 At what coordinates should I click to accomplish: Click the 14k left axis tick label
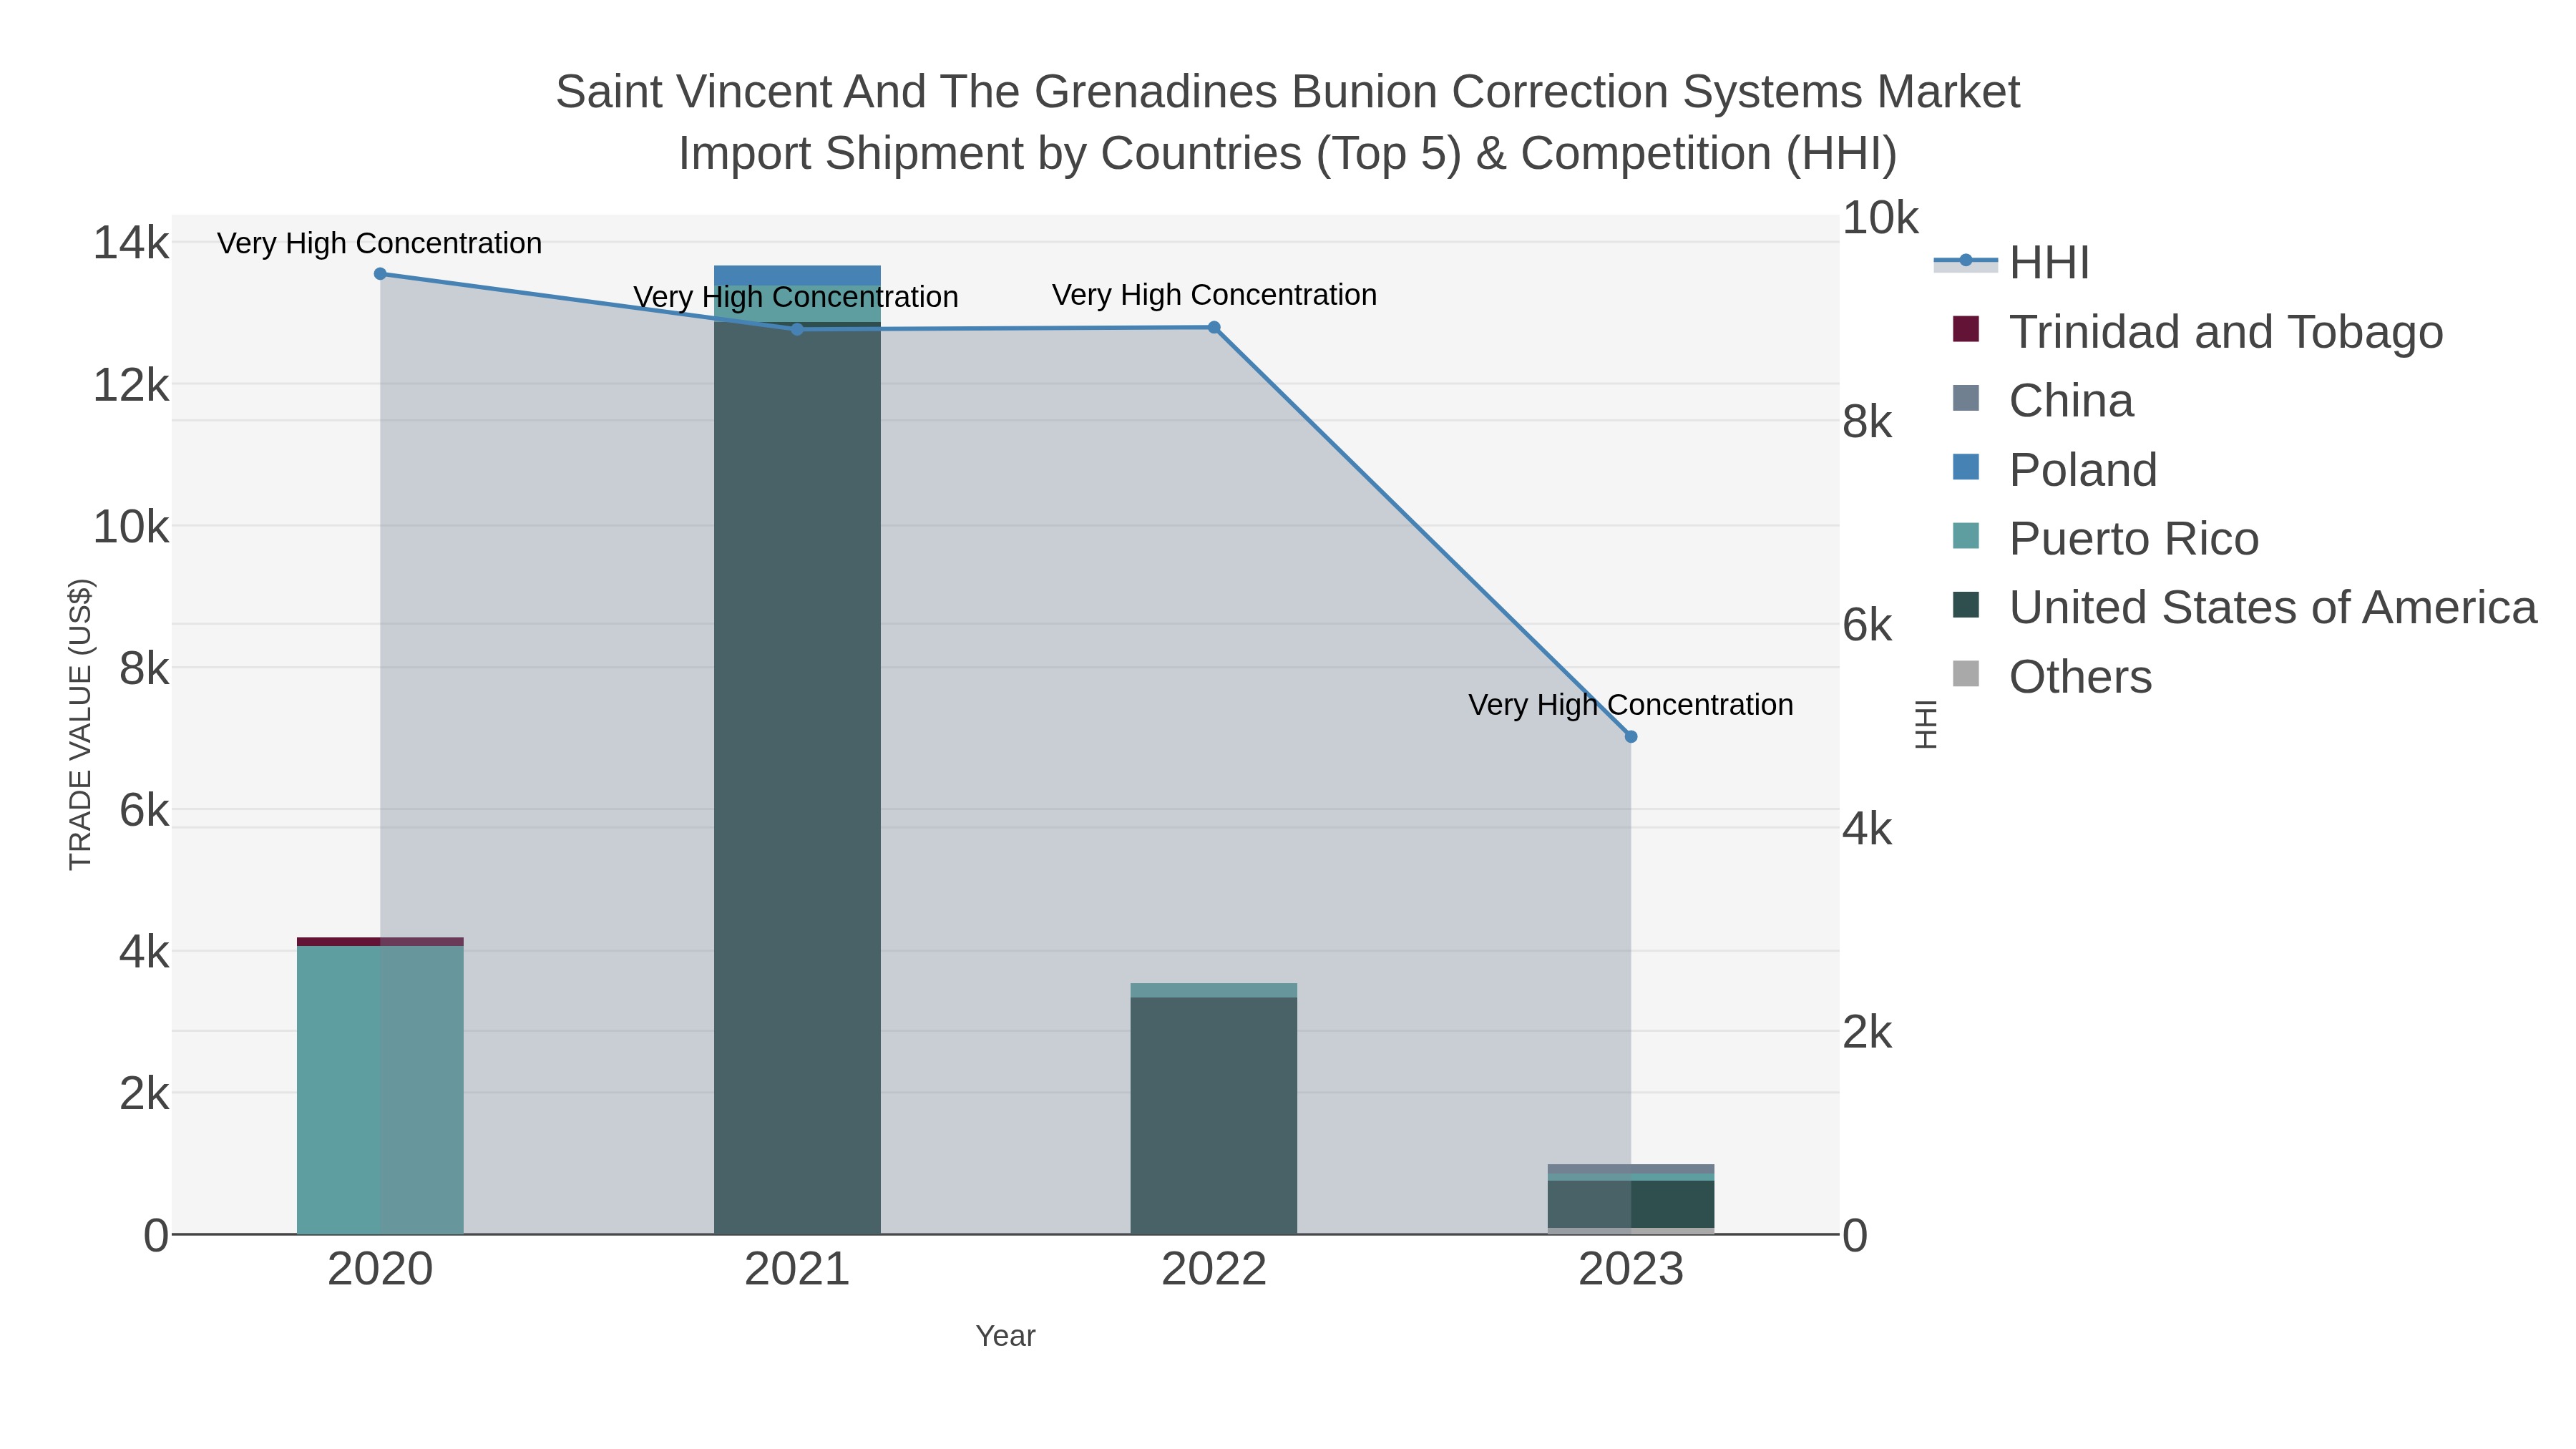tap(131, 243)
